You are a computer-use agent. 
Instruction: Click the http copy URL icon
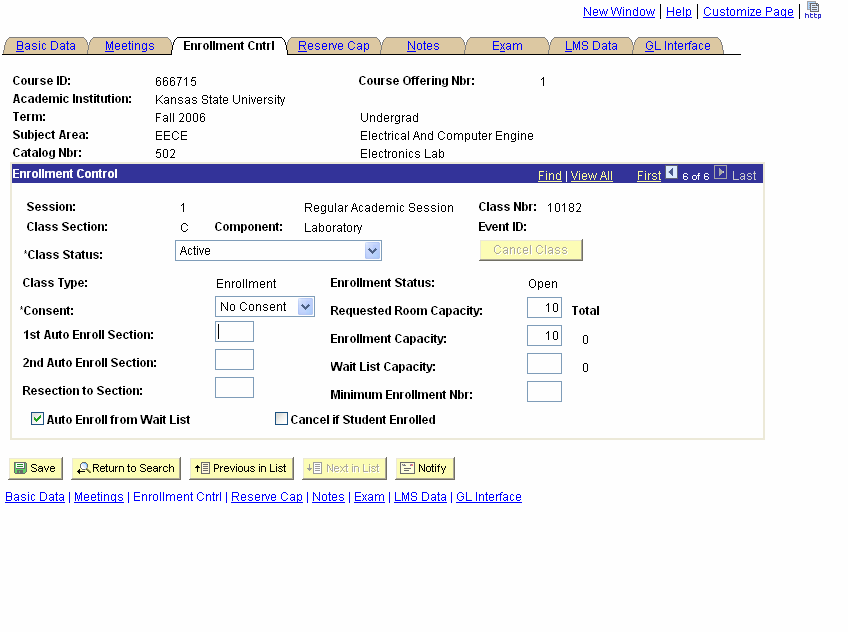tap(813, 10)
